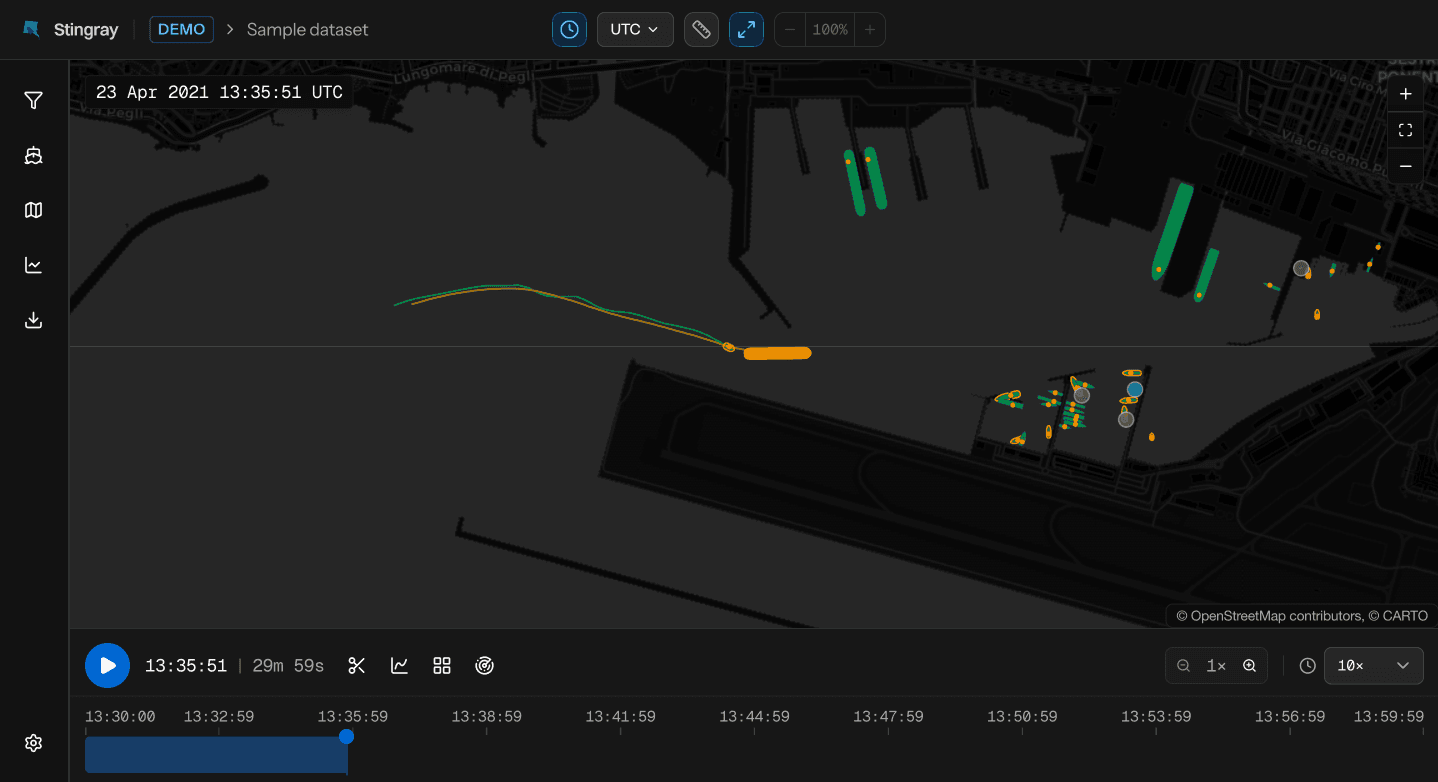The width and height of the screenshot is (1438, 782).
Task: Open the filter panel funnel icon
Action: click(33, 100)
